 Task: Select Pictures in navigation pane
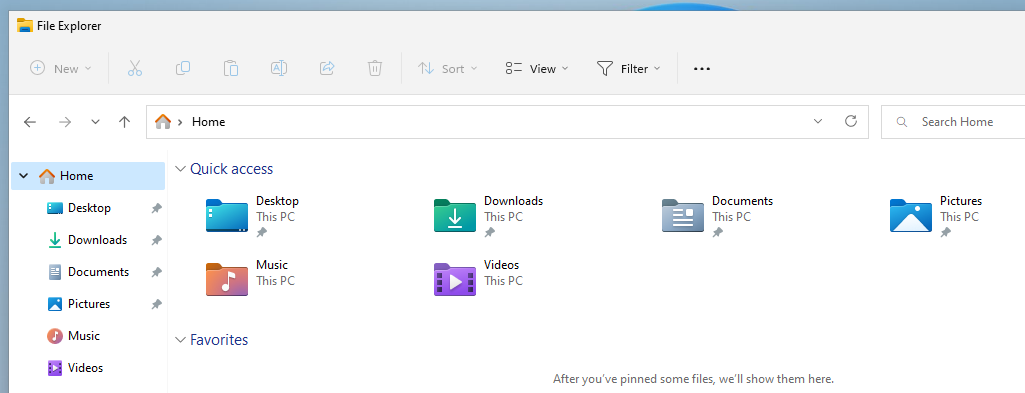88,304
